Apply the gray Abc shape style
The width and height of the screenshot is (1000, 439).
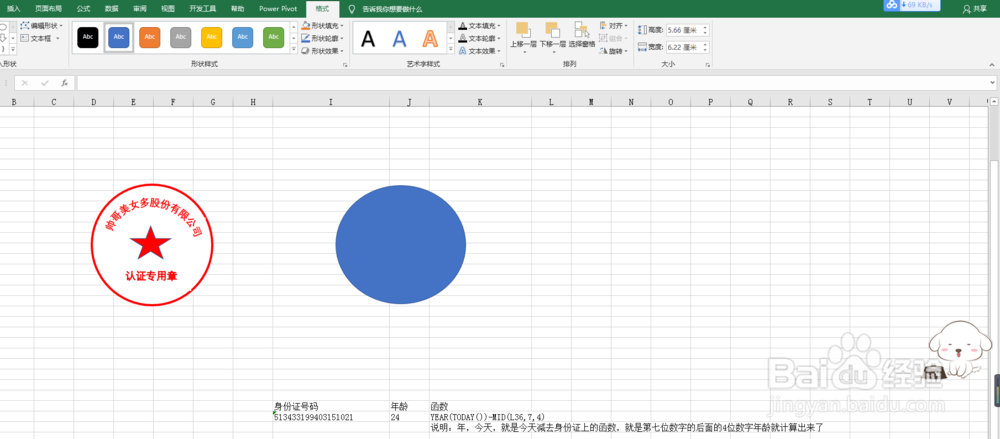pyautogui.click(x=180, y=38)
